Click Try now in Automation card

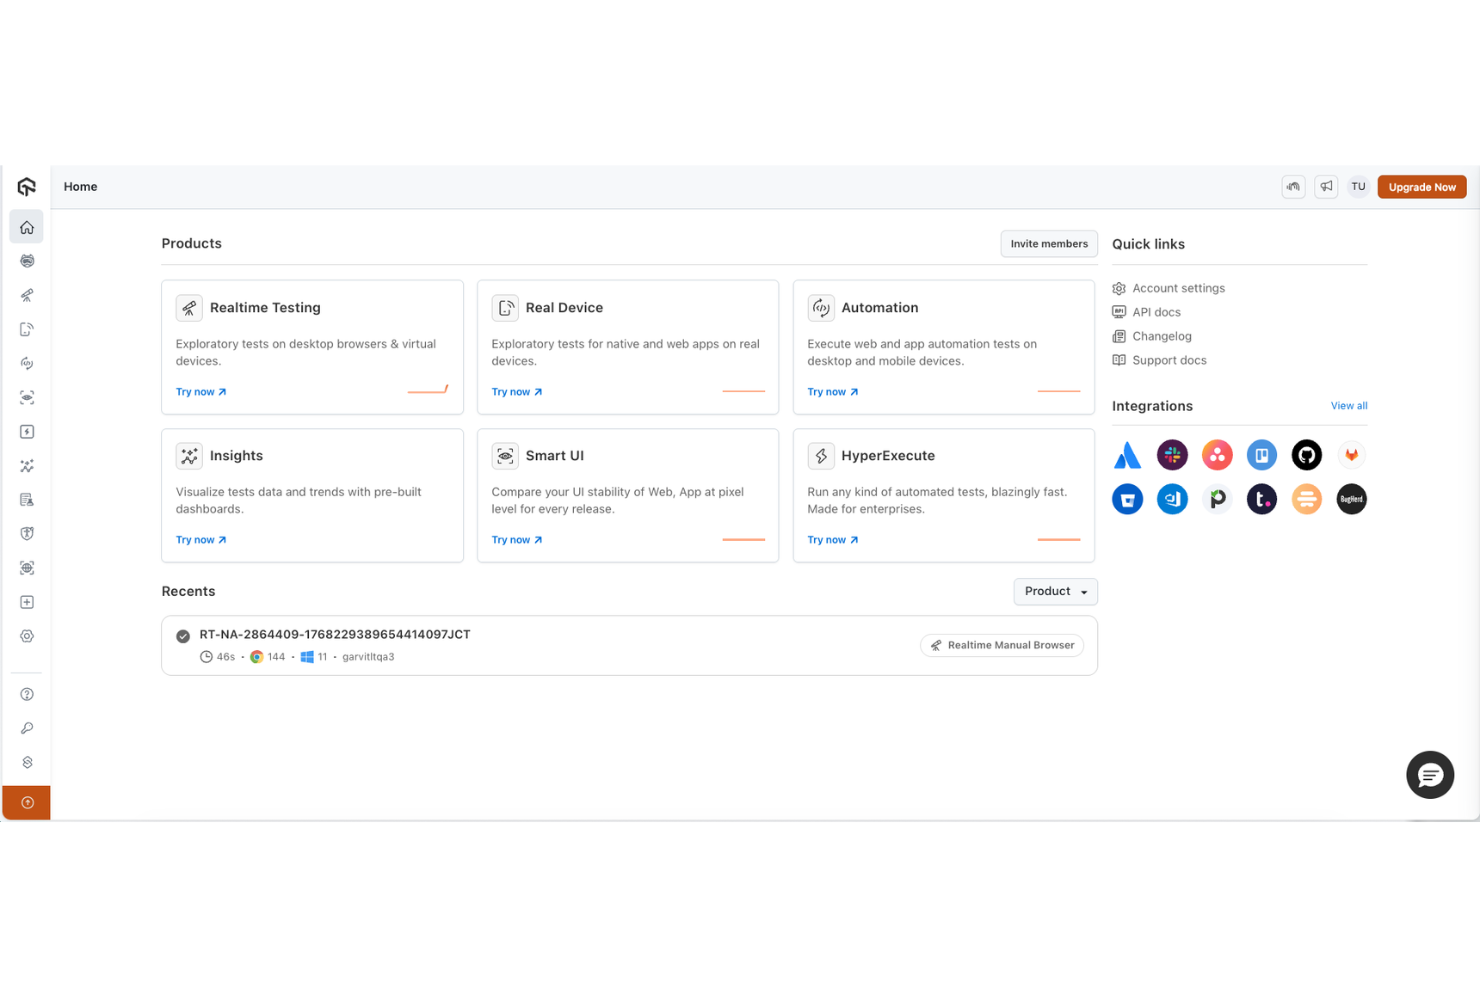click(833, 392)
